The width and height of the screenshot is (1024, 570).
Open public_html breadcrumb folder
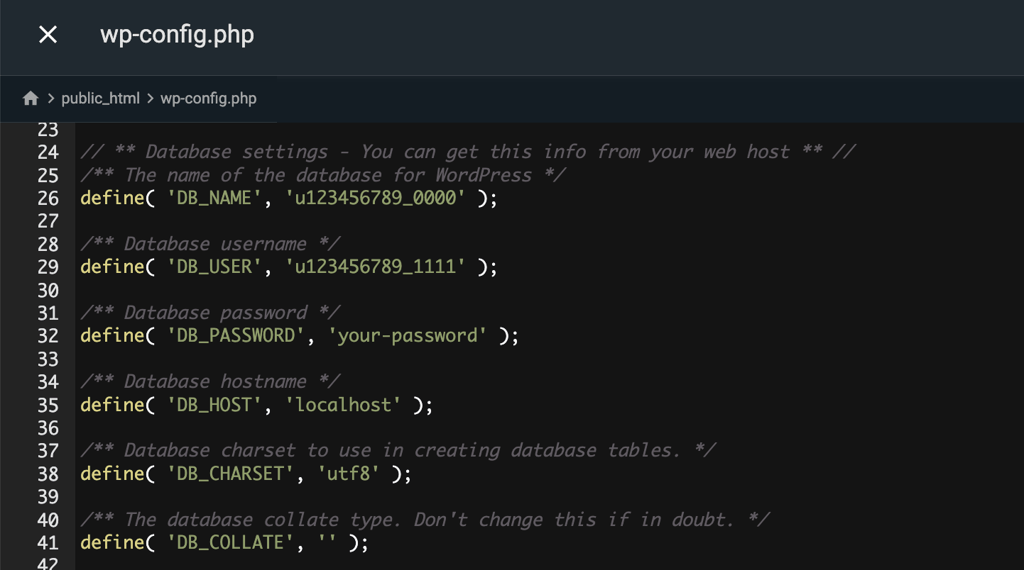click(101, 99)
